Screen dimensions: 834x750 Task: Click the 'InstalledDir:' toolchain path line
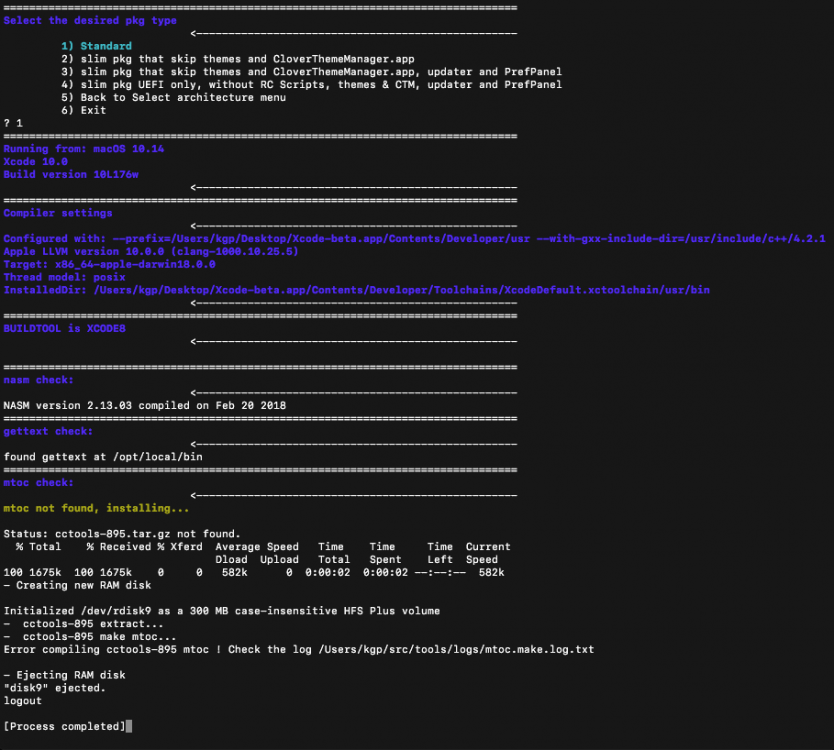356,290
